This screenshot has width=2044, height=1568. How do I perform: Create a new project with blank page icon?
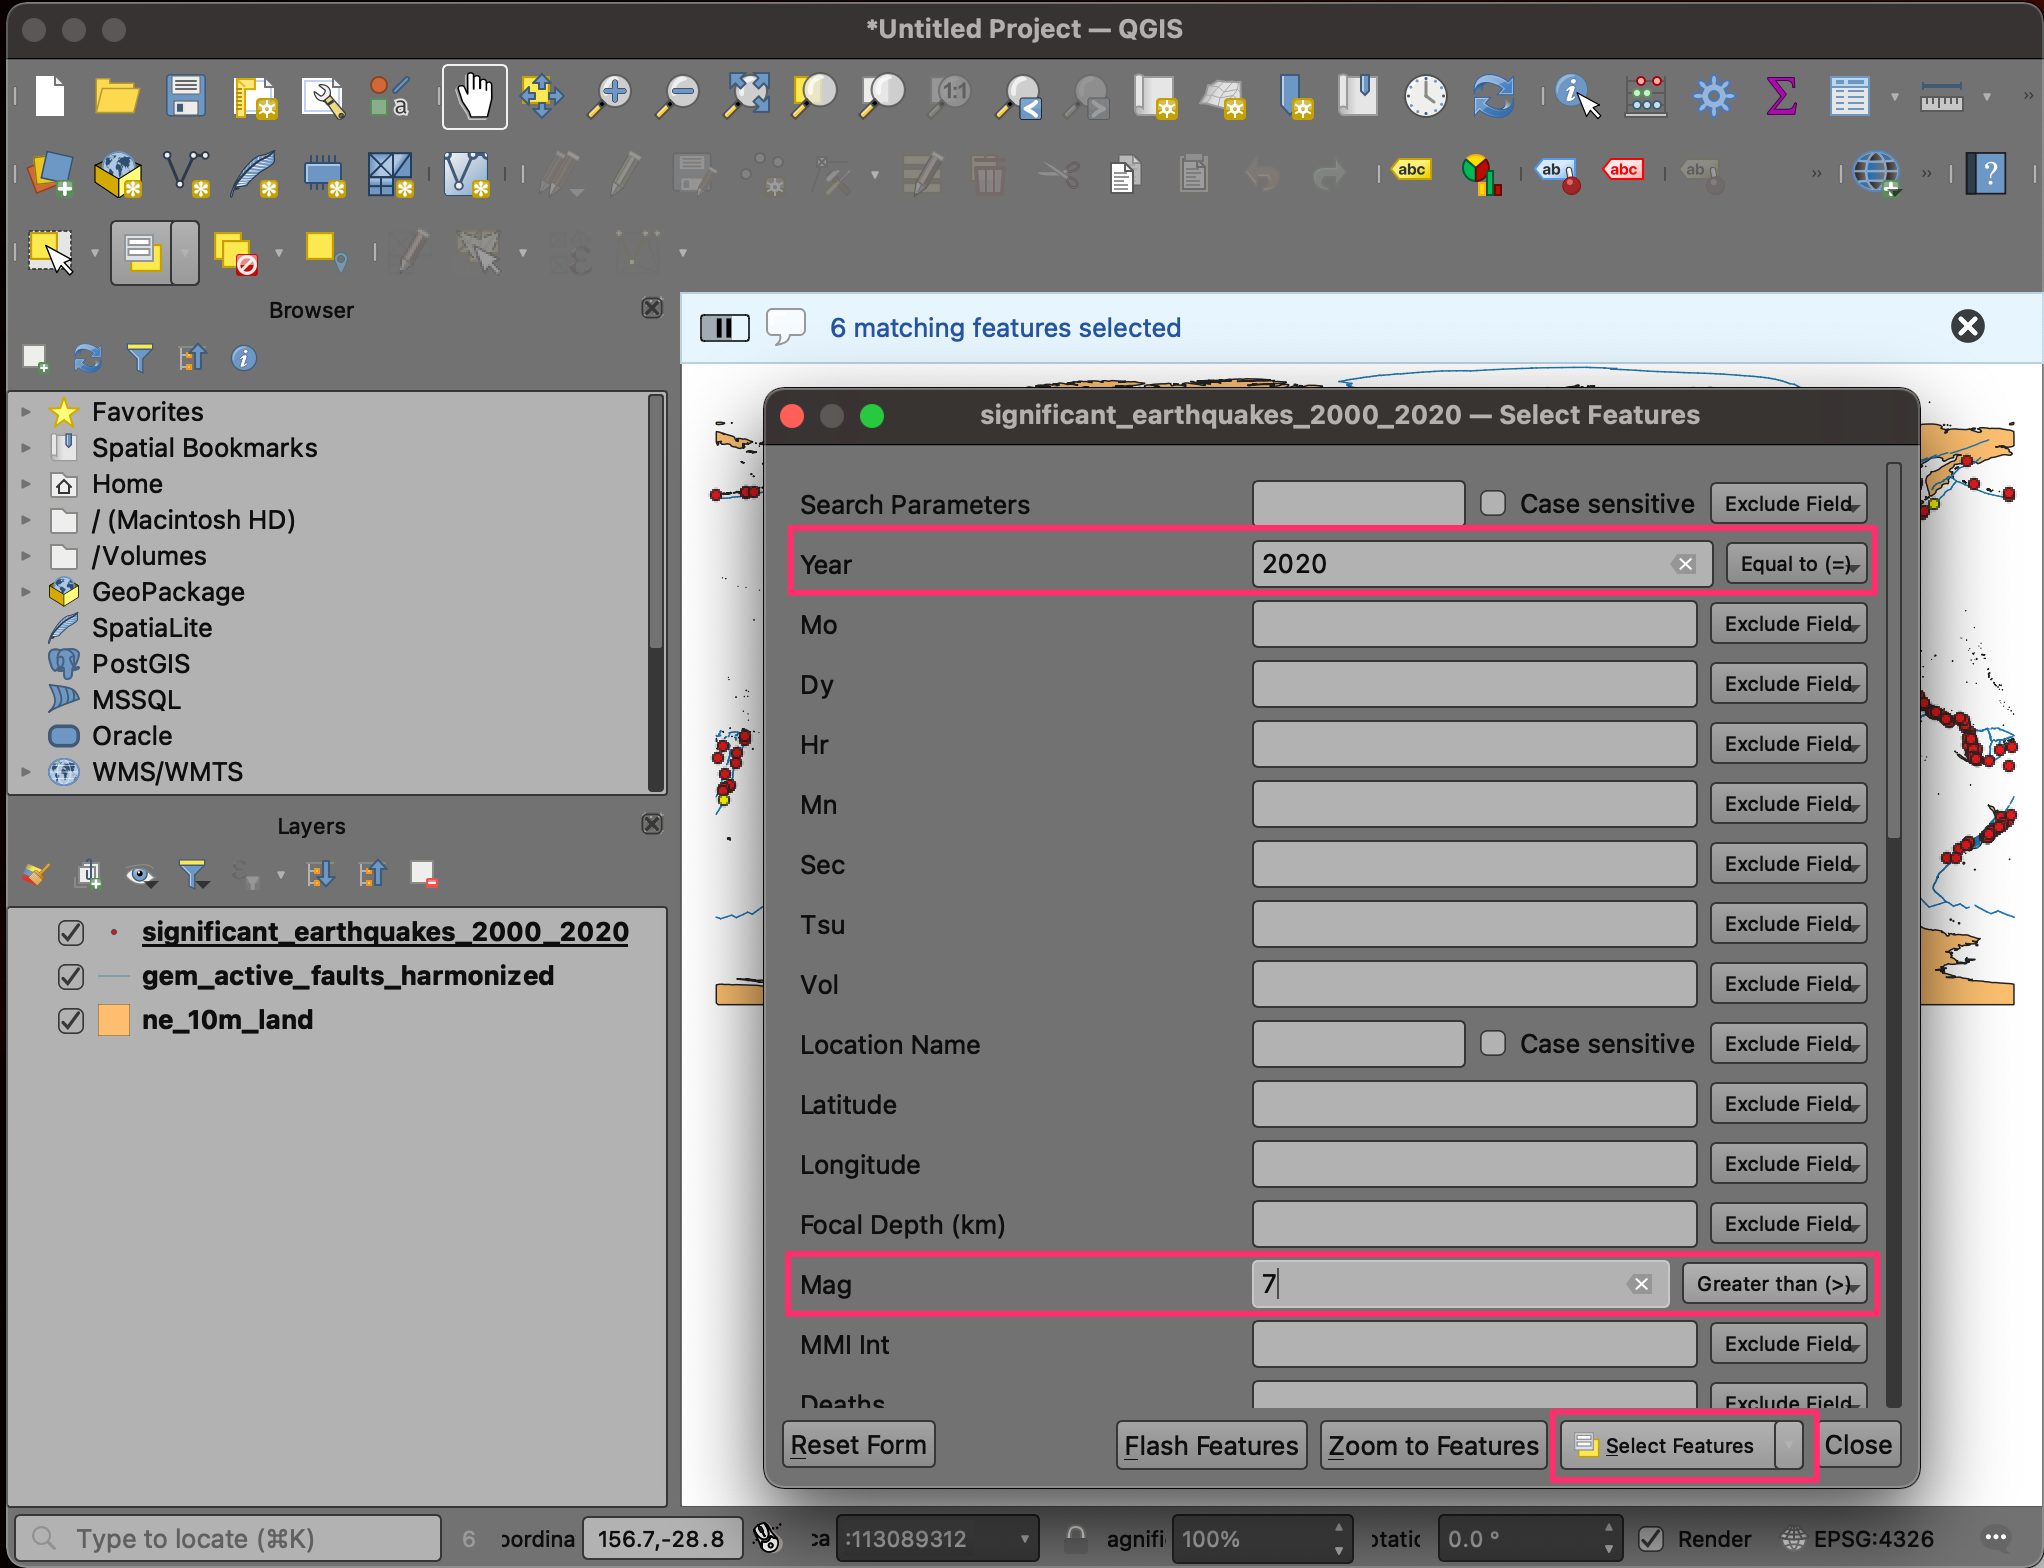50,97
